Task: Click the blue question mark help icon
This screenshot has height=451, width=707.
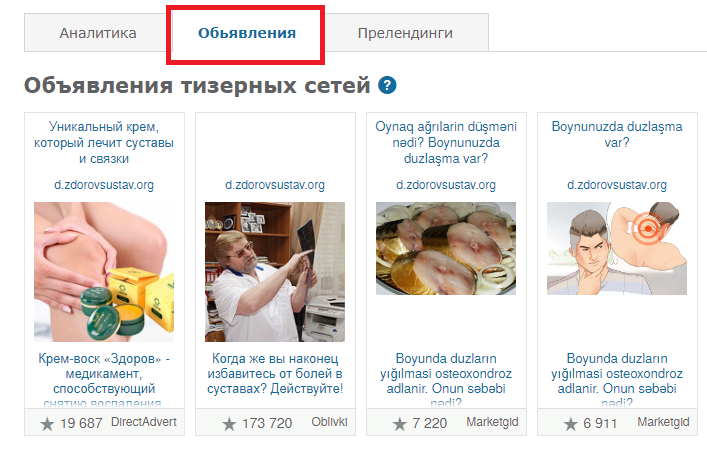Action: pyautogui.click(x=387, y=85)
